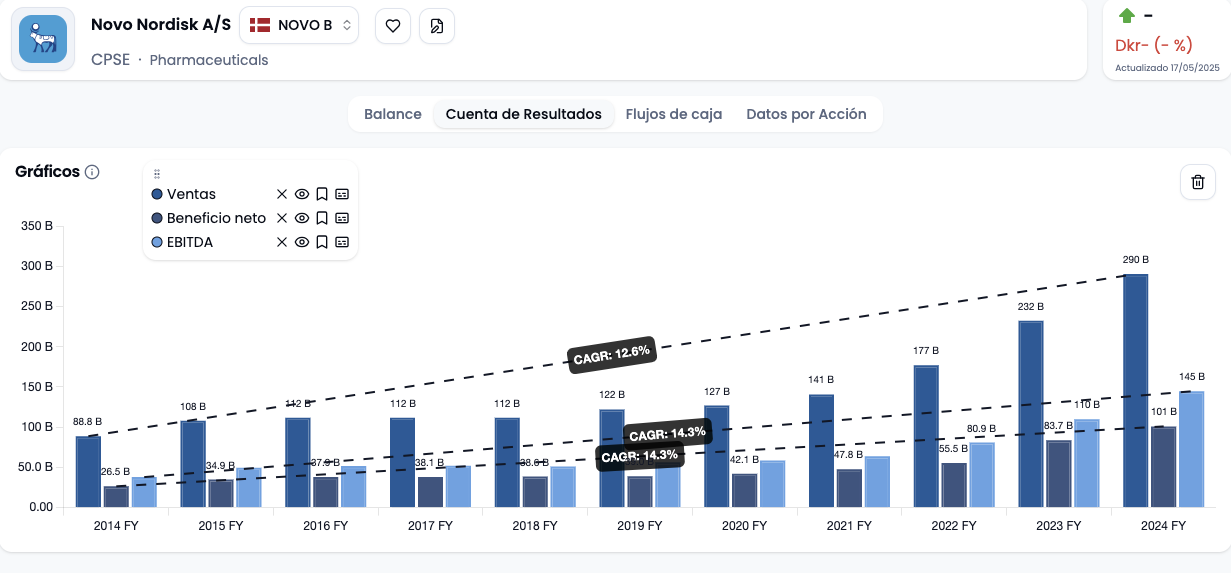The height and width of the screenshot is (573, 1231).
Task: Select the Cuenta de Resultados tab
Action: (x=524, y=114)
